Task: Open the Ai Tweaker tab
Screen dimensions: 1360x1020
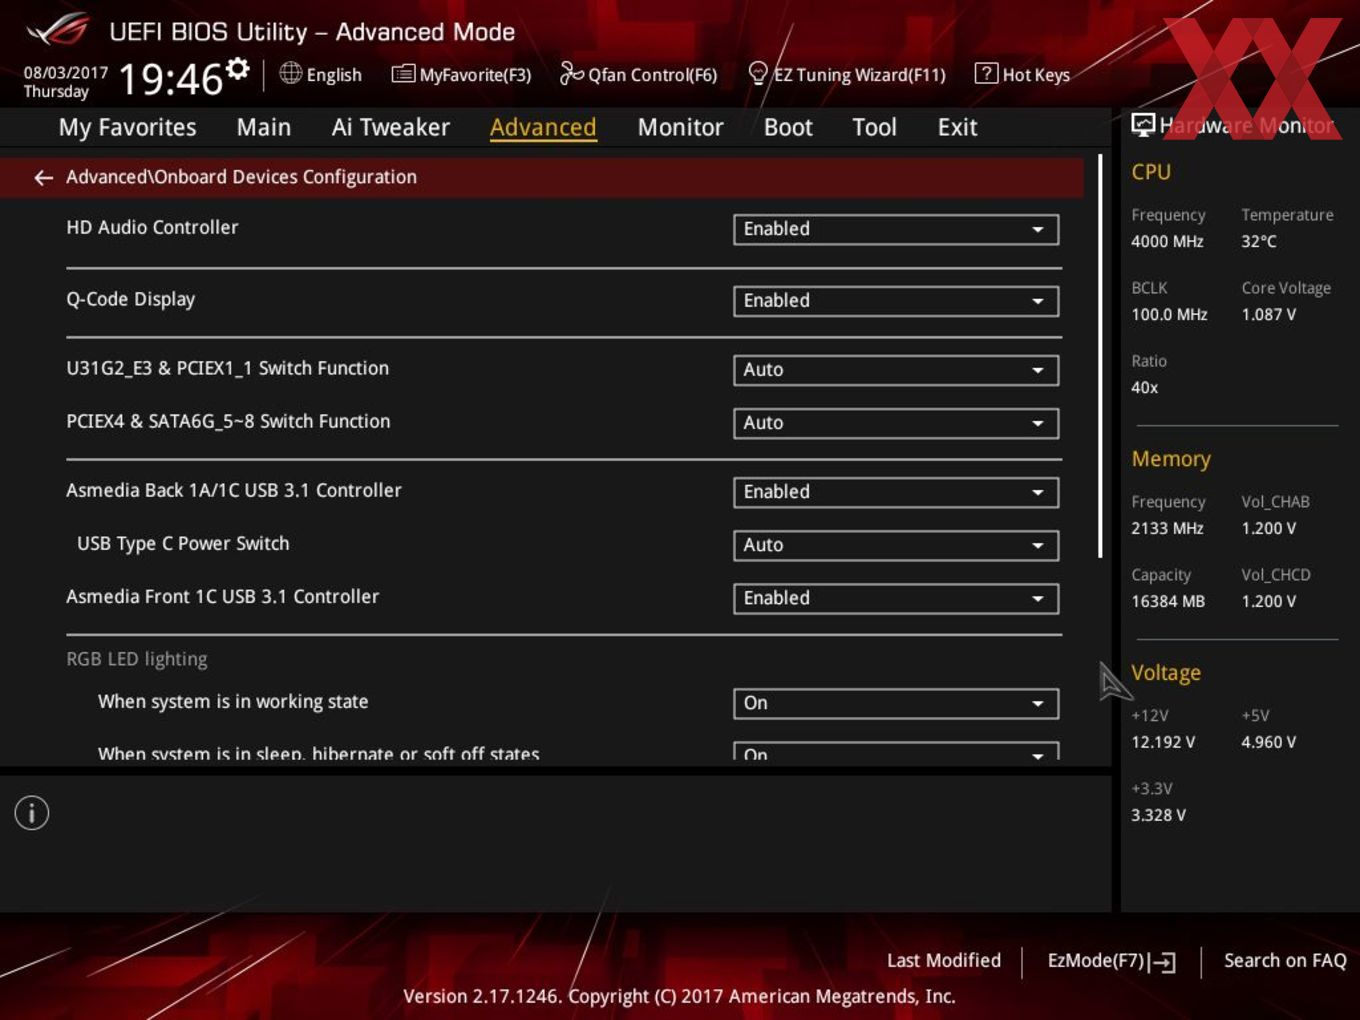Action: tap(391, 127)
